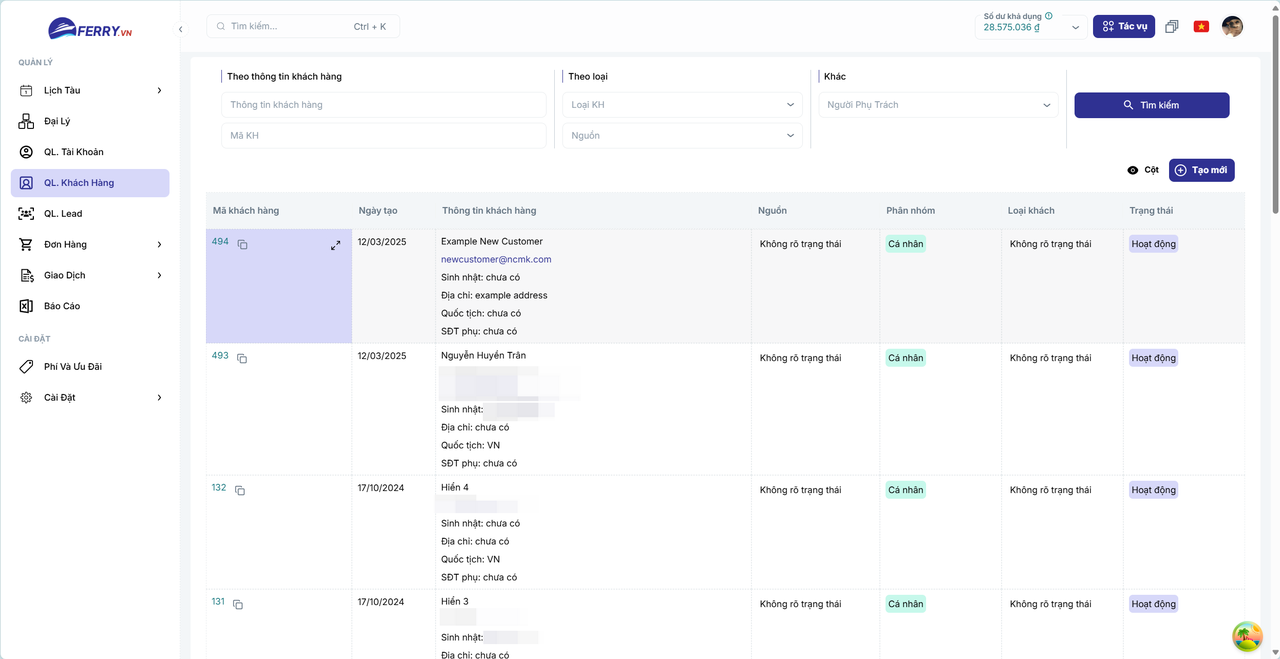Click the copy icon next to code 131
Screen dimensions: 1280x659
[x=238, y=604]
